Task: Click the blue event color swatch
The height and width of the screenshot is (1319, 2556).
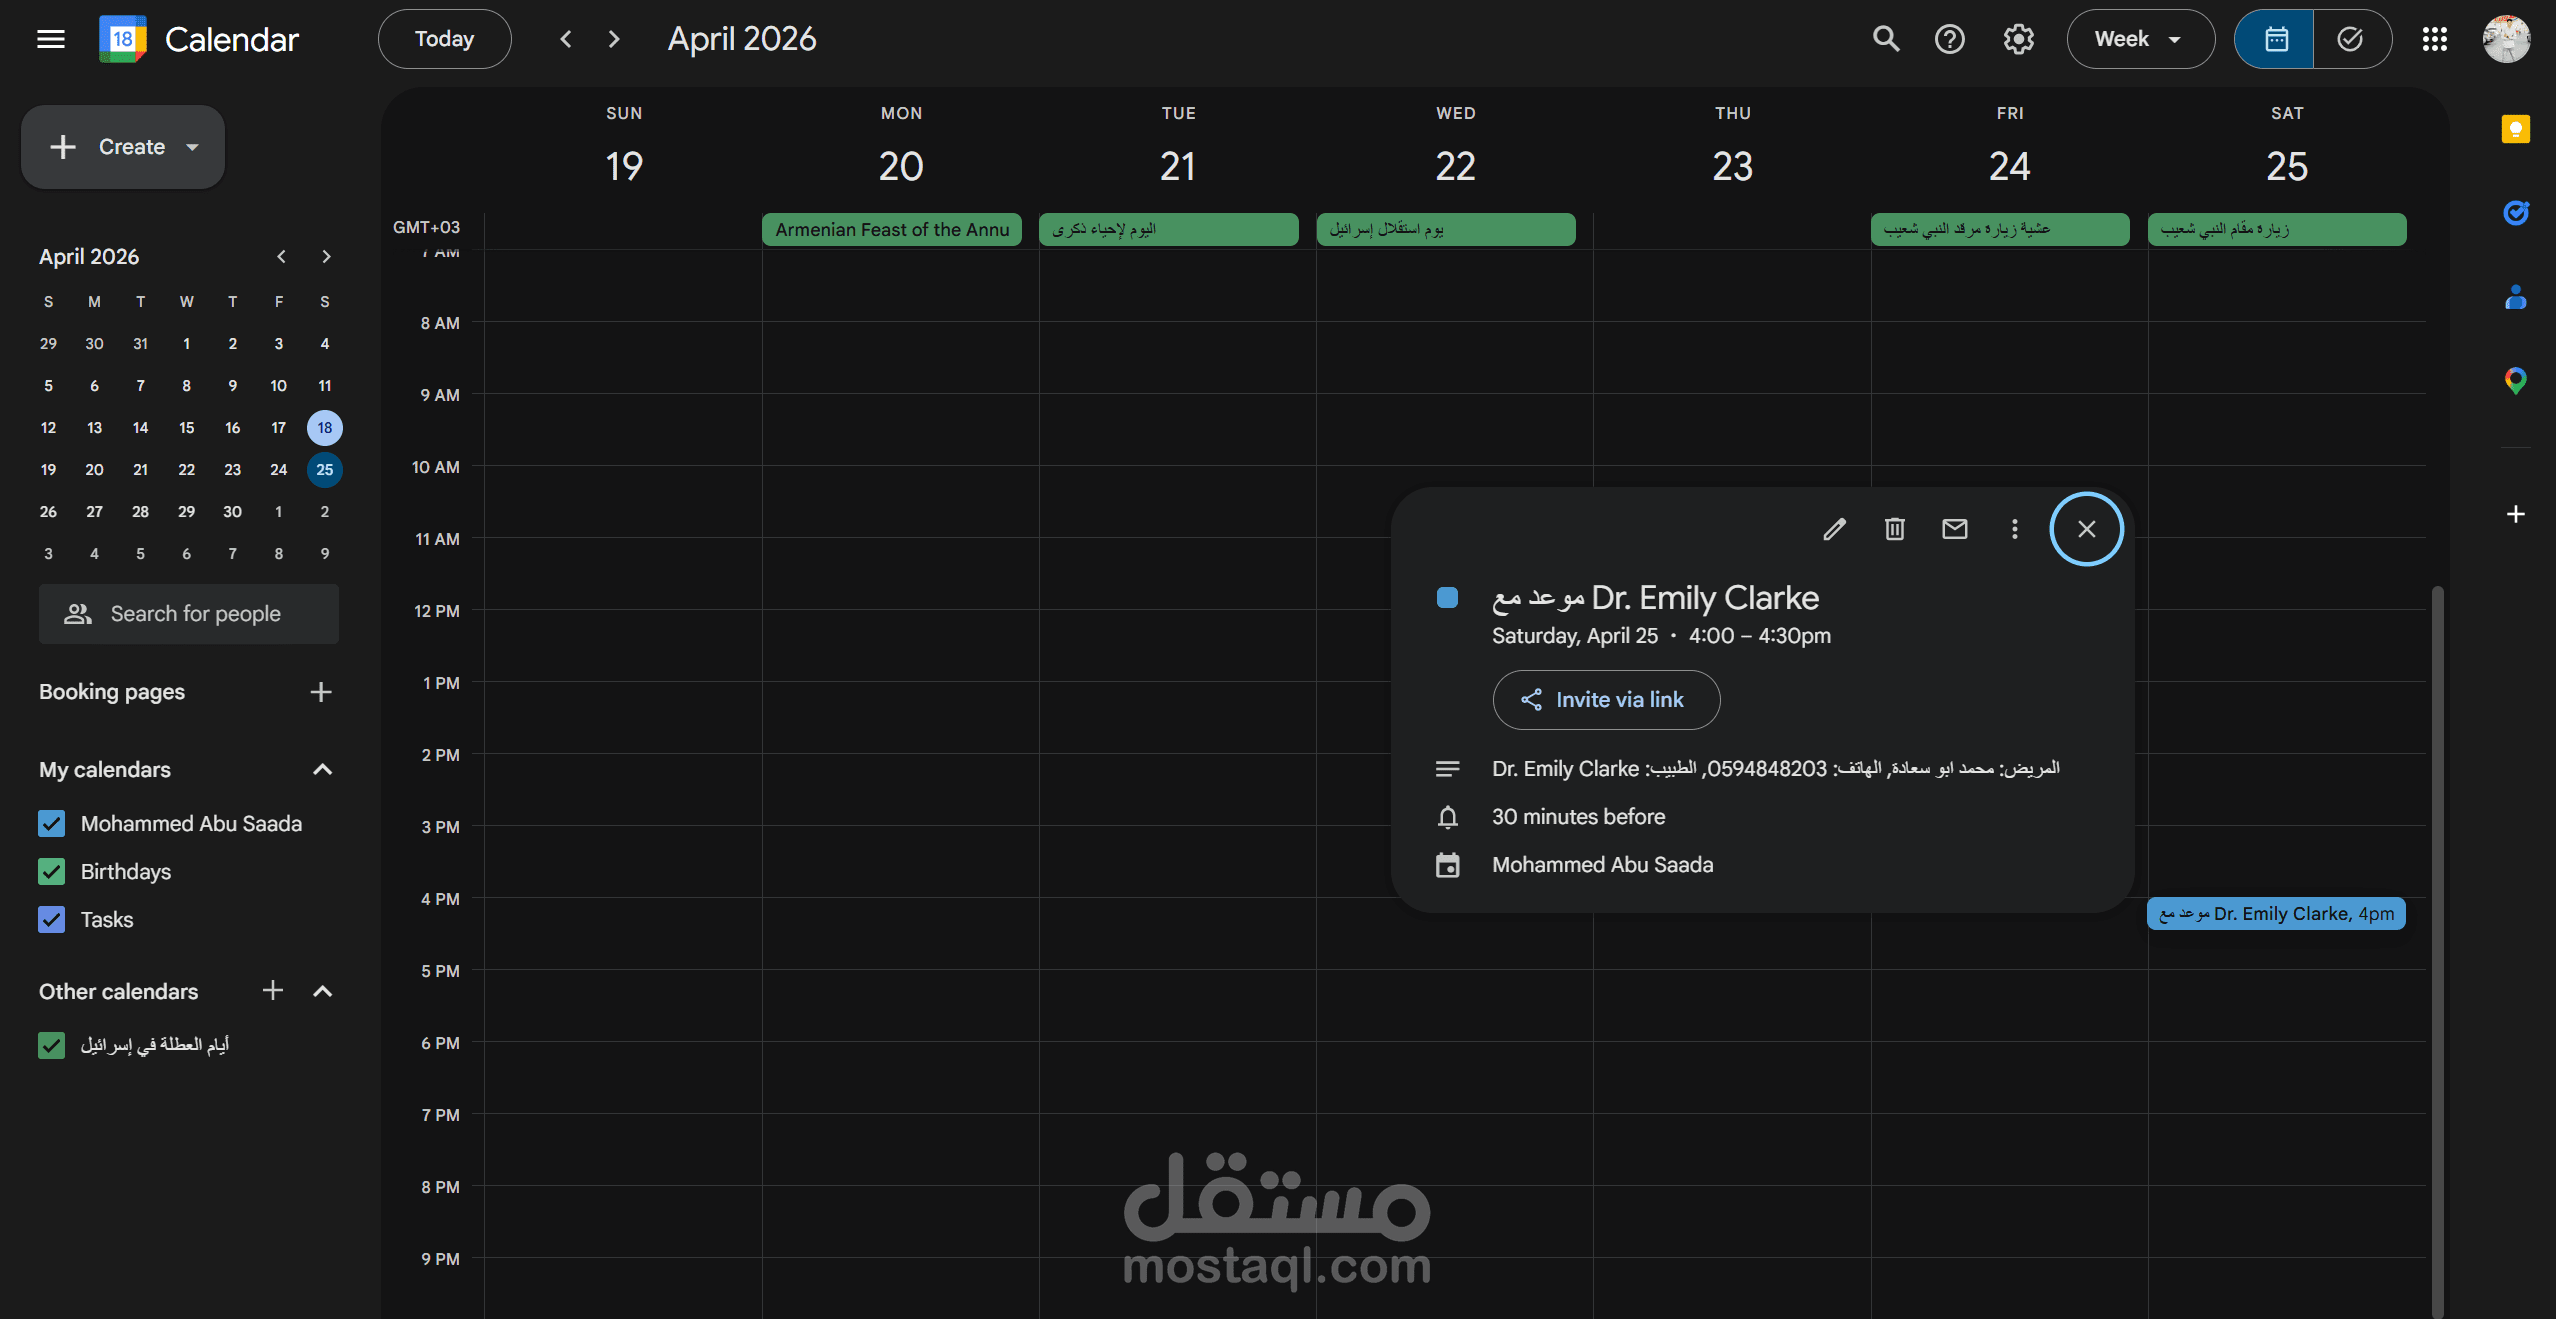Action: tap(1446, 598)
